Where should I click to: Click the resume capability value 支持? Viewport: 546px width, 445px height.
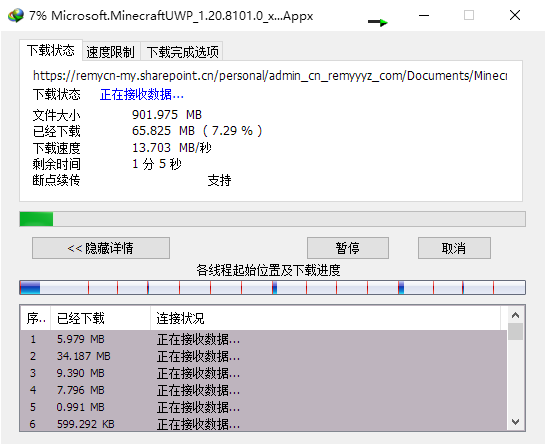(219, 180)
